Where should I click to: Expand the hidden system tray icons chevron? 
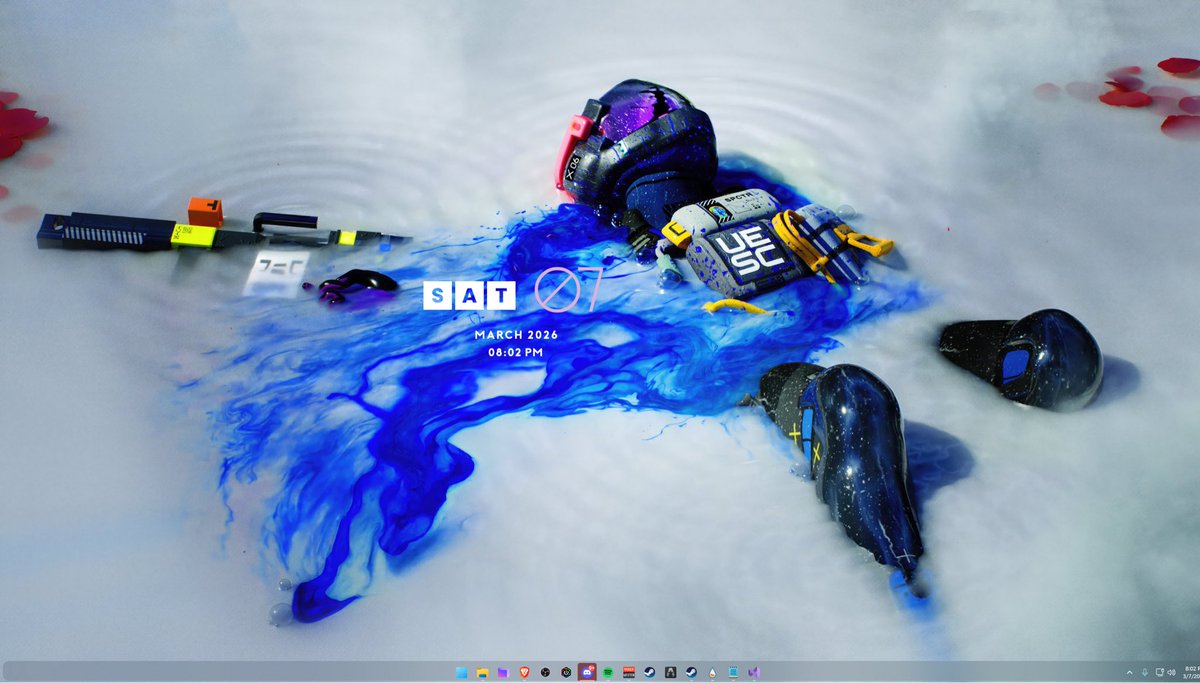click(x=1130, y=673)
